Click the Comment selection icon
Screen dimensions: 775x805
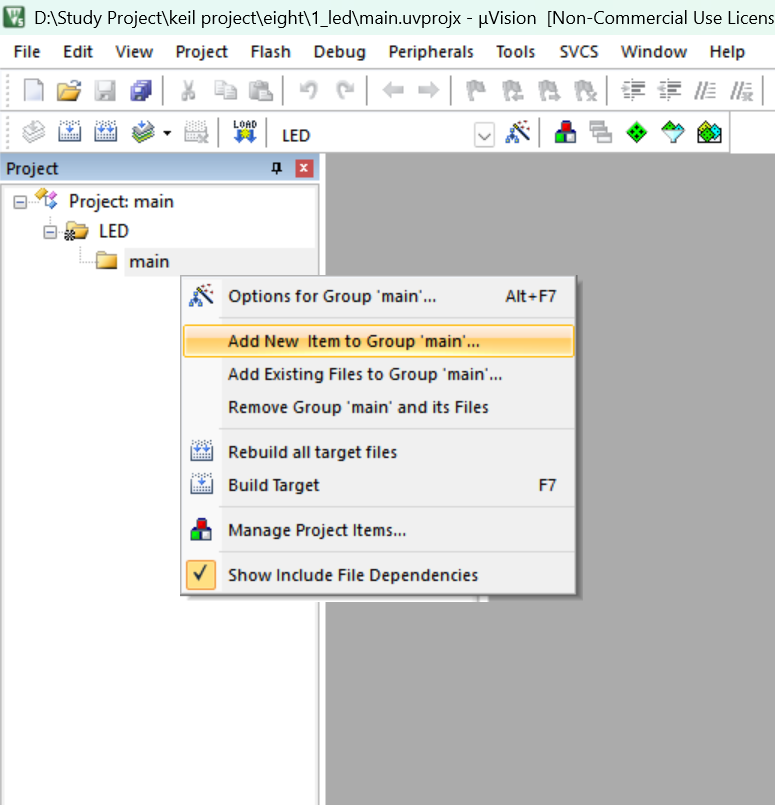click(x=705, y=91)
